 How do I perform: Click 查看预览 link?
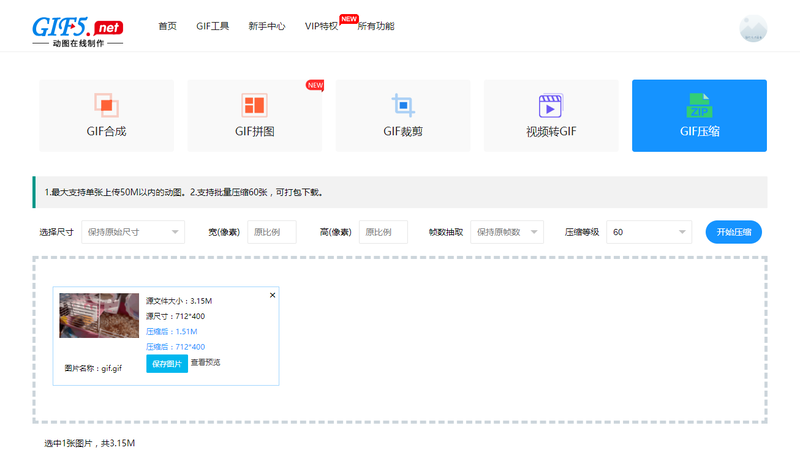(x=206, y=362)
